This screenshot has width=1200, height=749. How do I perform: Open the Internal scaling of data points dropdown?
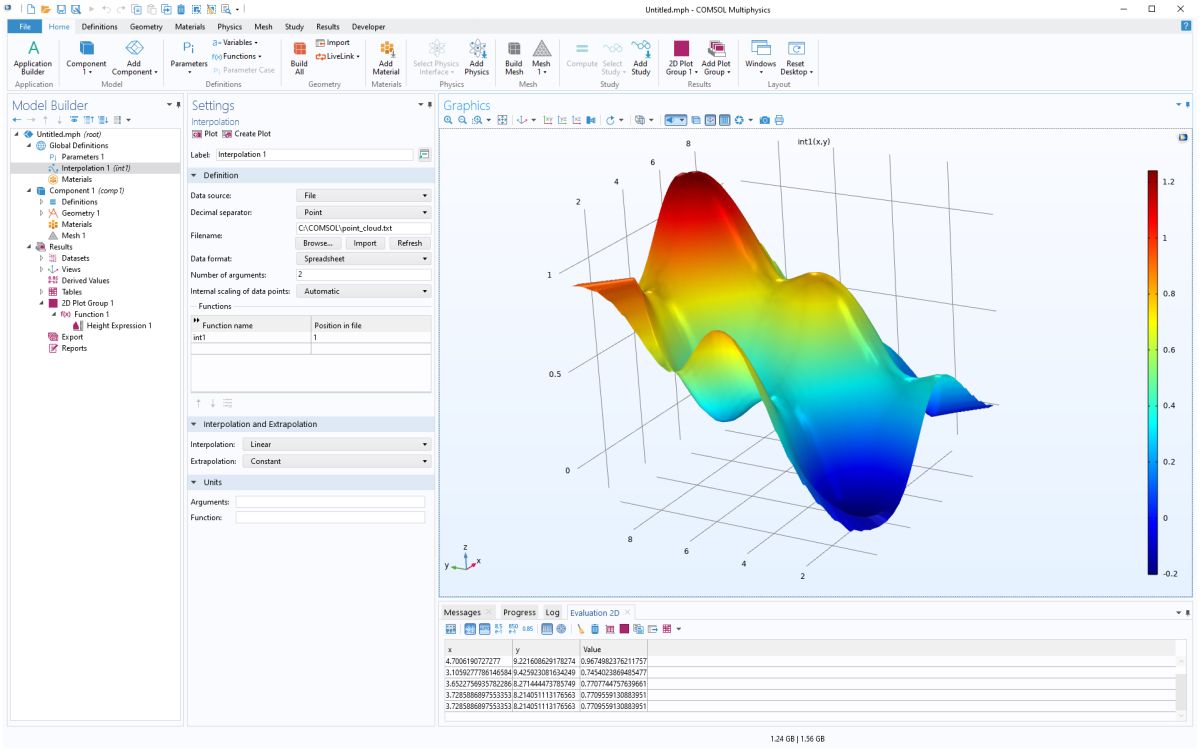(364, 291)
